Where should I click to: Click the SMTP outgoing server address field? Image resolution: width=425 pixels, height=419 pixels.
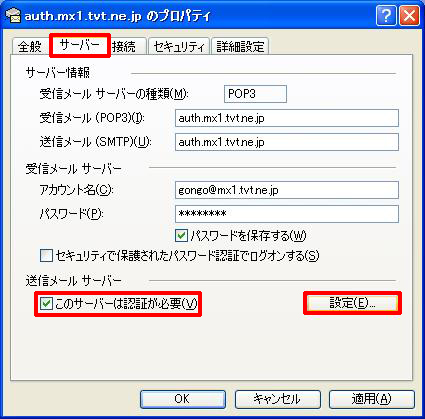[x=287, y=142]
